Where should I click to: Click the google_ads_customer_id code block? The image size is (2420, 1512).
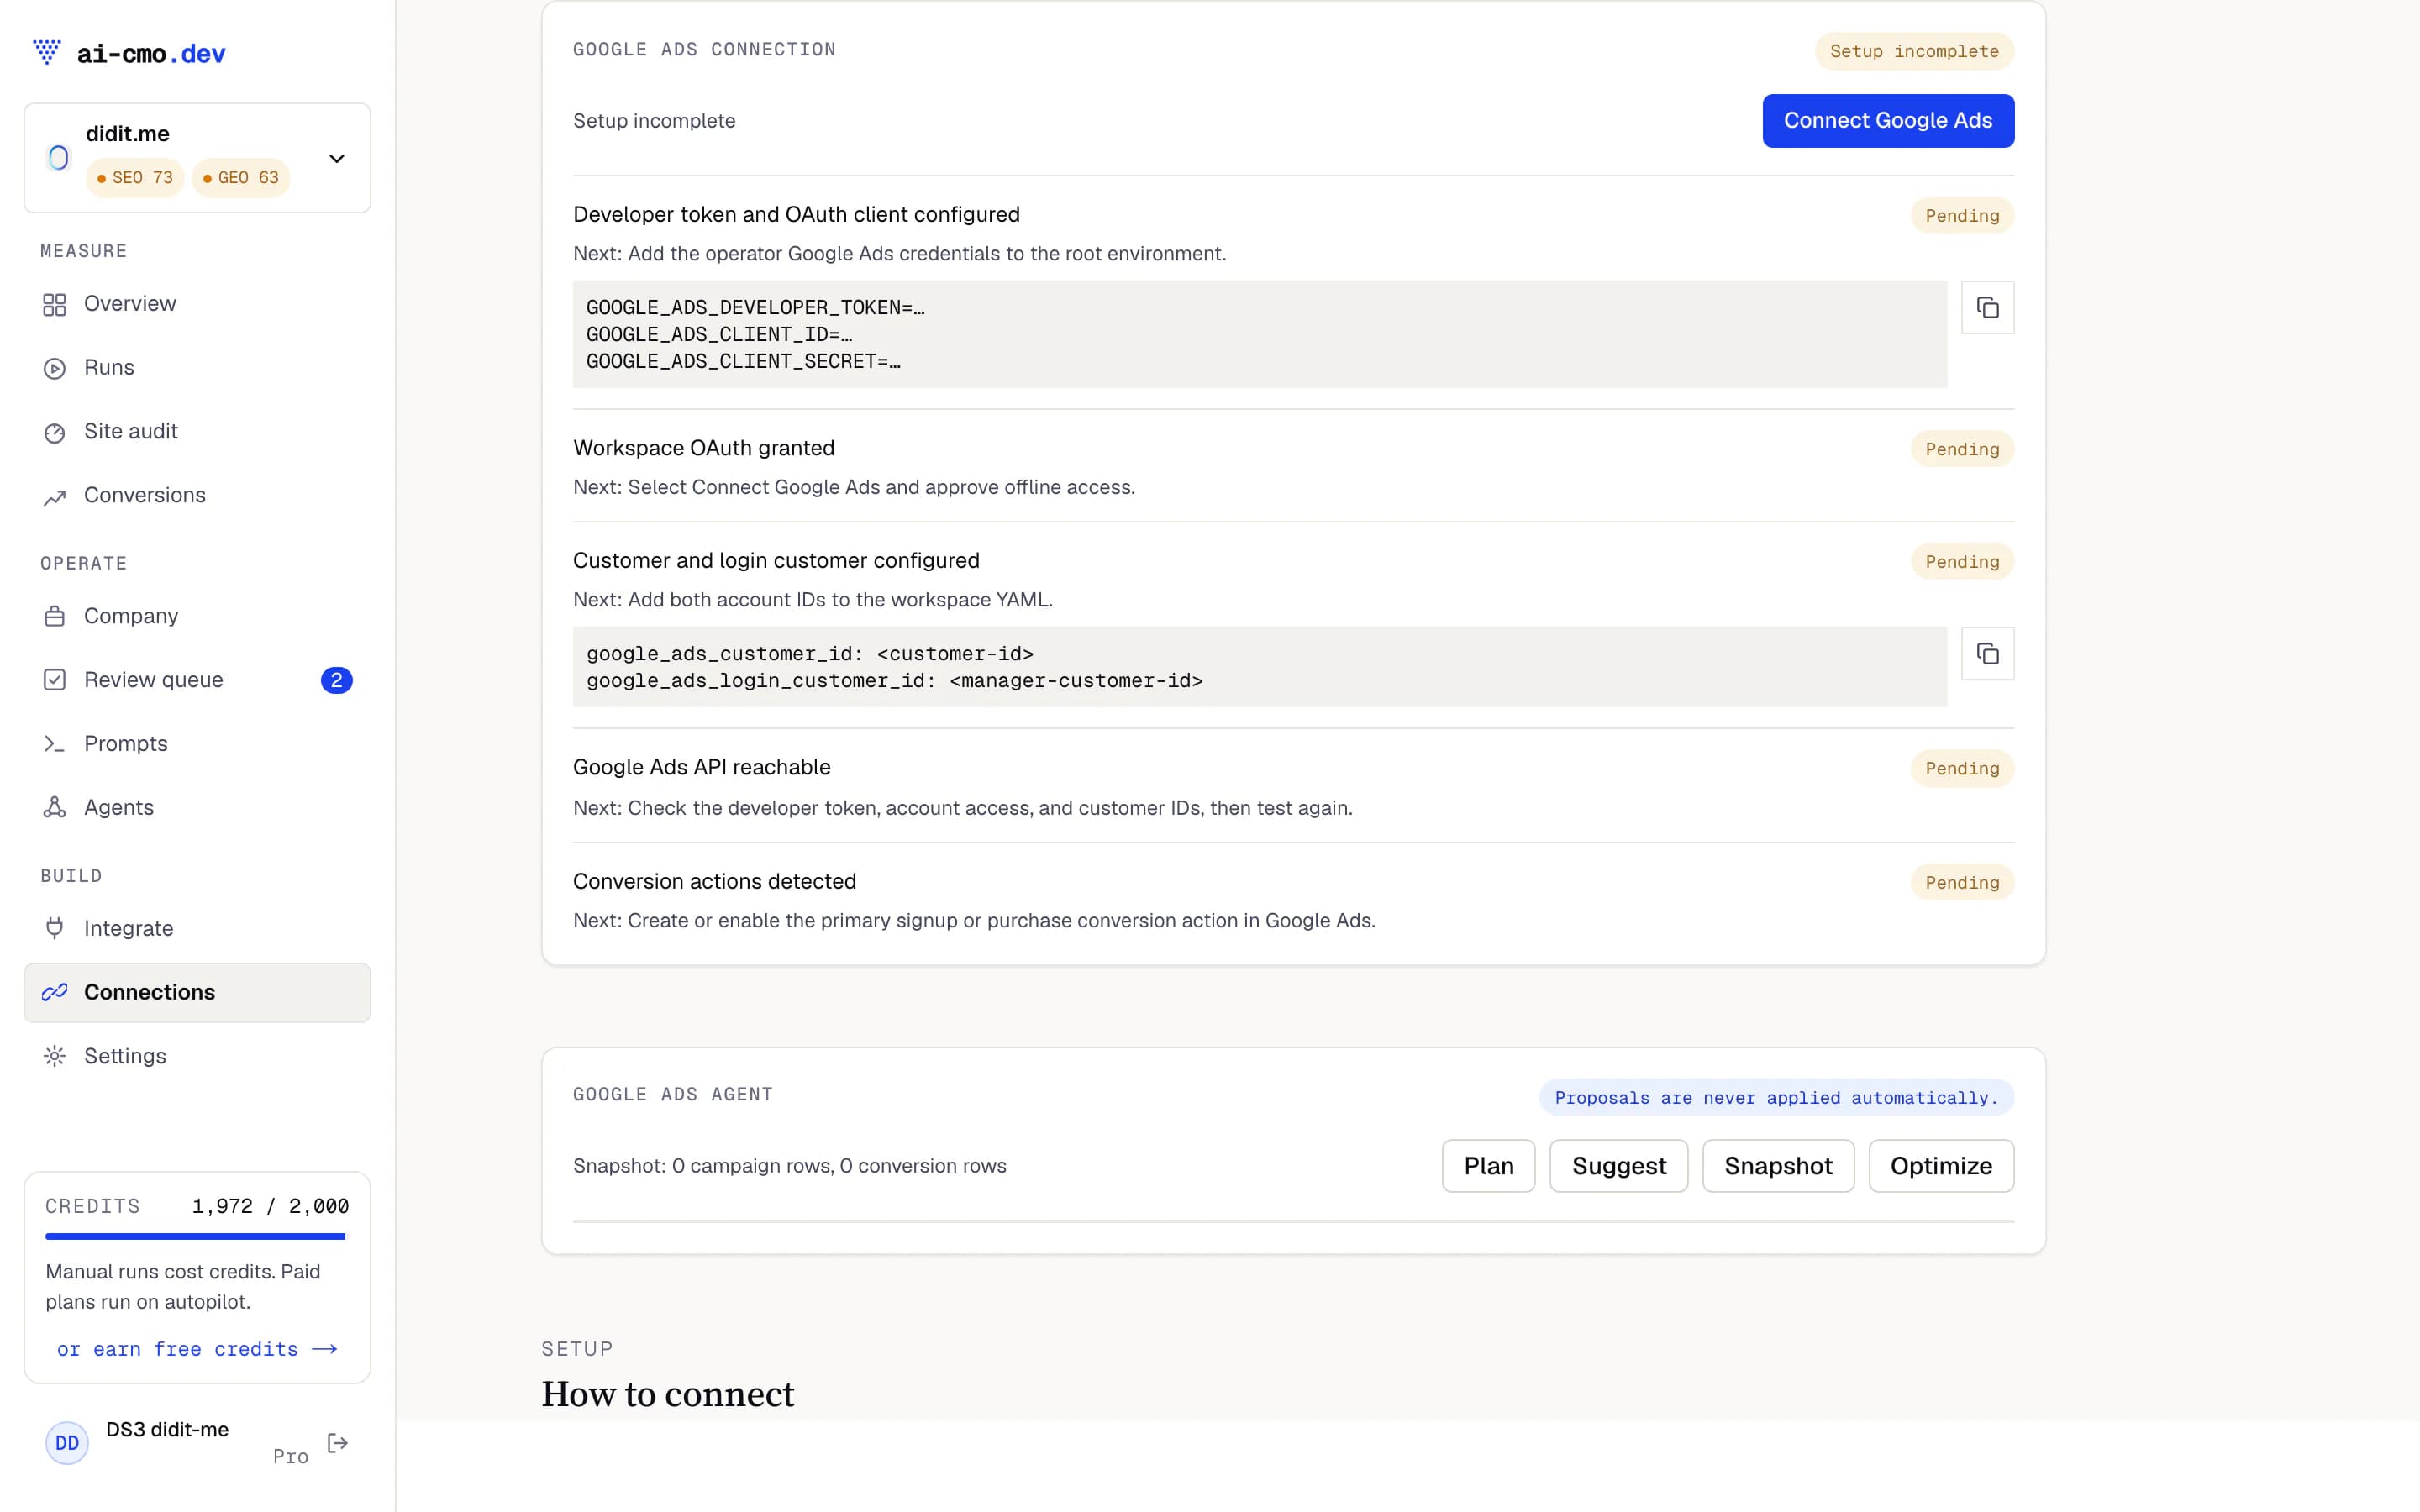(1260, 667)
